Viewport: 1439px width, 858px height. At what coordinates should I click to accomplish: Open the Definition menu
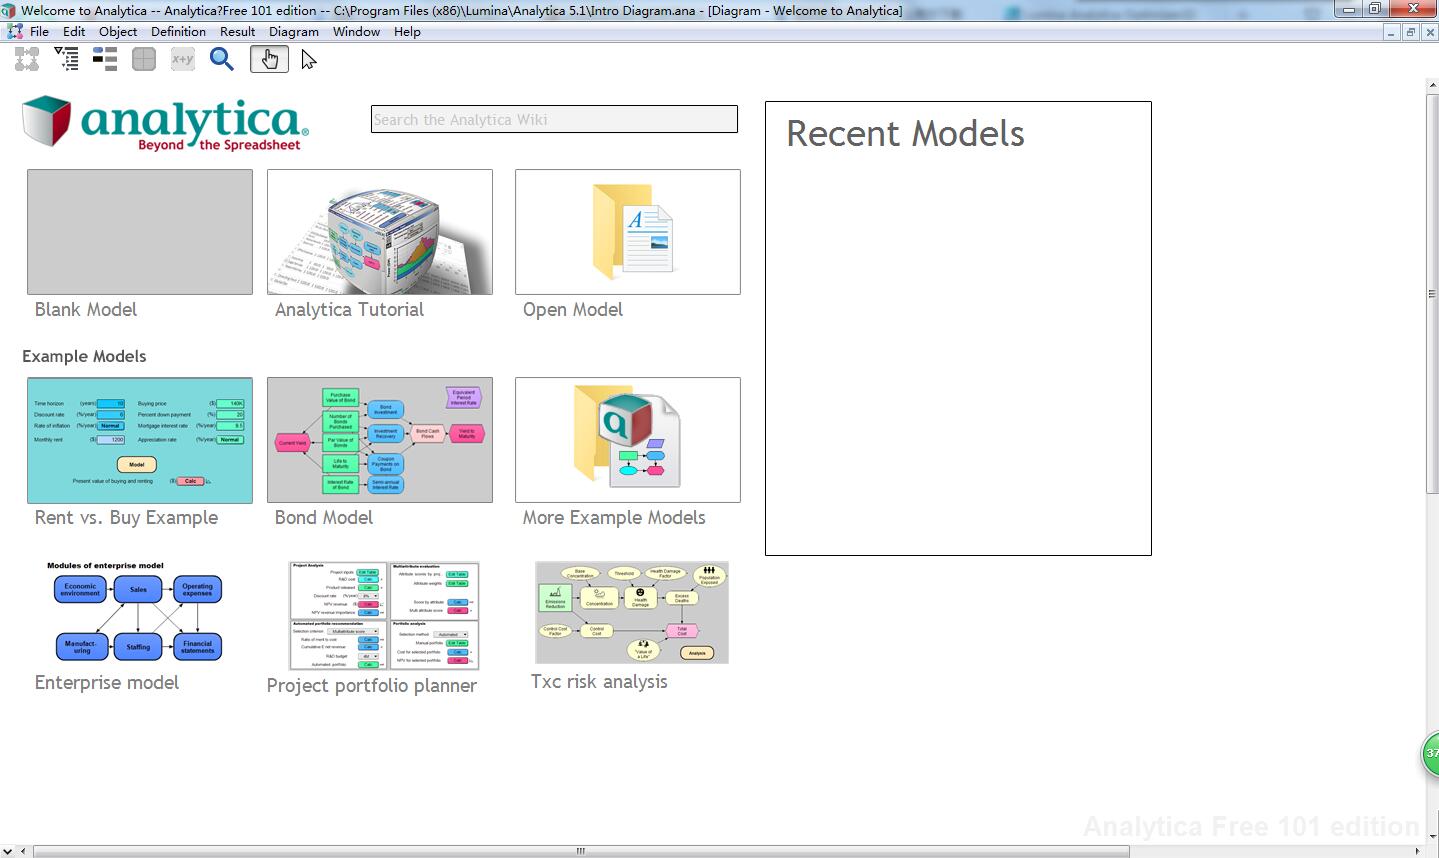click(178, 32)
